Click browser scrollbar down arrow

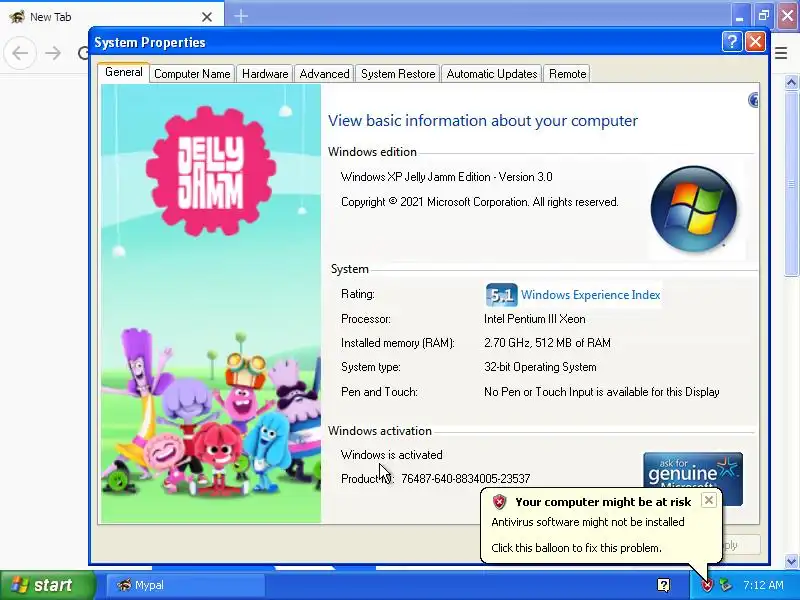791,561
